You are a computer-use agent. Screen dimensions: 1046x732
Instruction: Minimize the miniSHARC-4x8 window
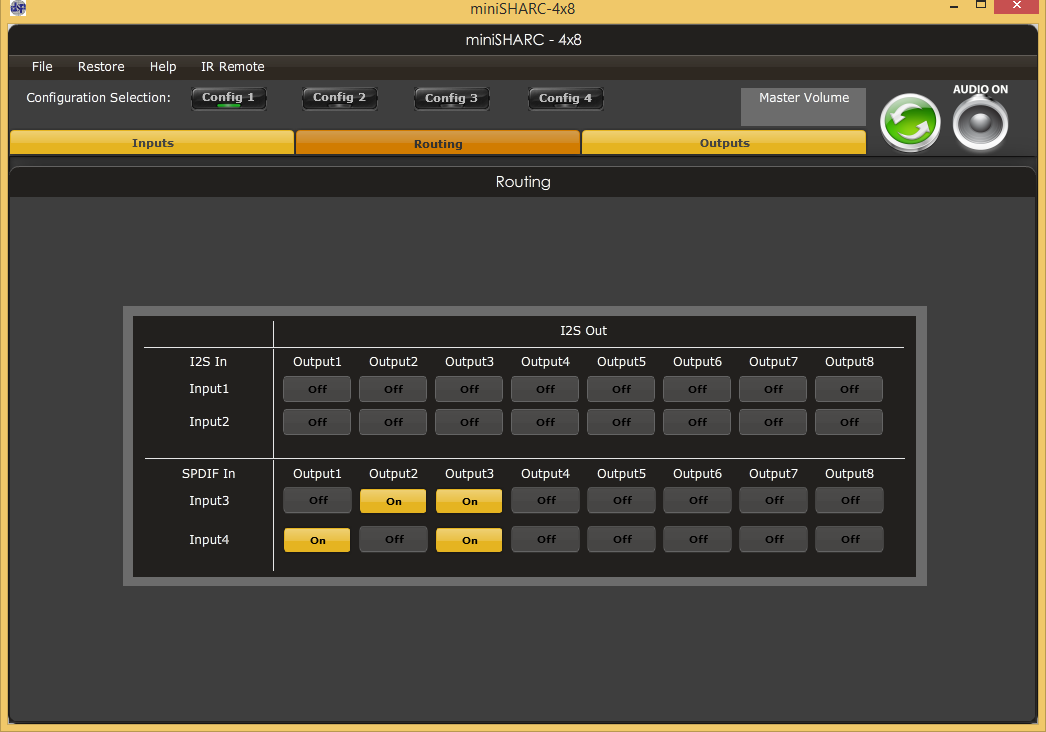coord(954,7)
